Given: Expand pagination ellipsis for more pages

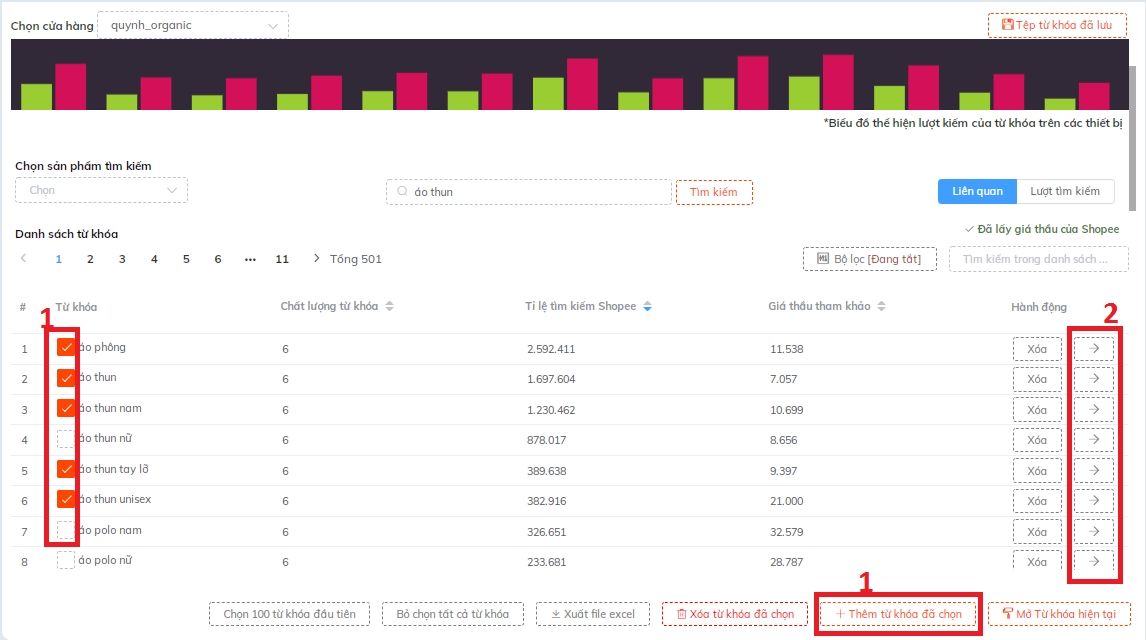Looking at the screenshot, I should [250, 259].
